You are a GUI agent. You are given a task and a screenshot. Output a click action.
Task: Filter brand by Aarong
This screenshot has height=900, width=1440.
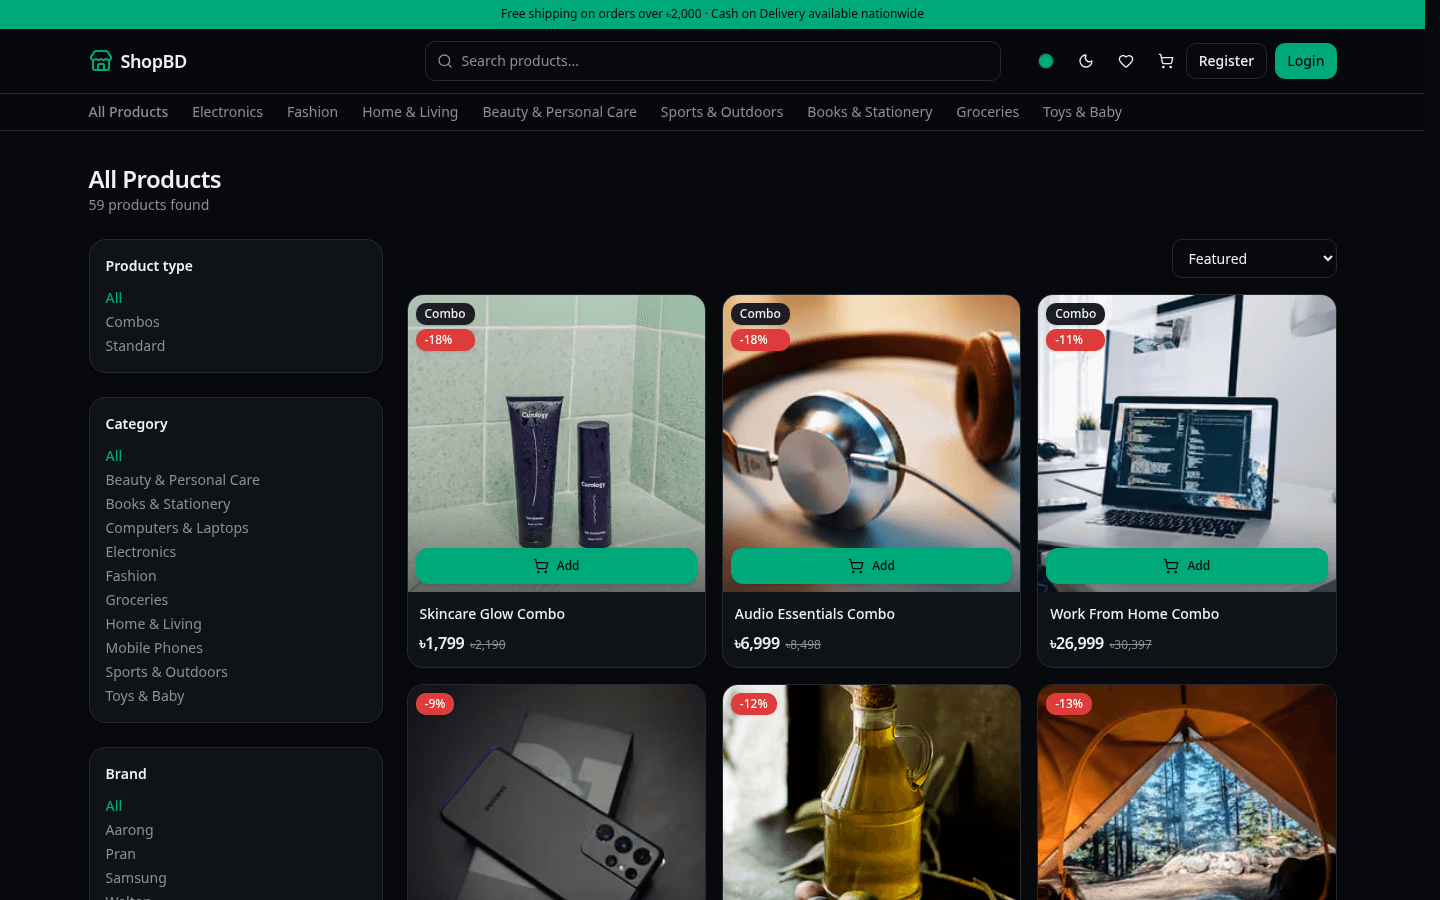coord(129,830)
